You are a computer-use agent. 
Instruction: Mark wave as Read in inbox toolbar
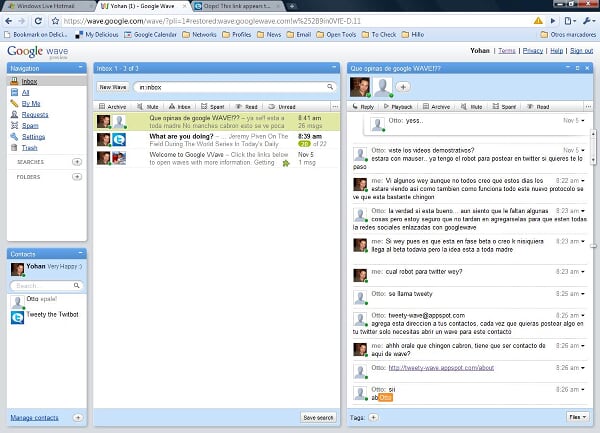click(246, 107)
